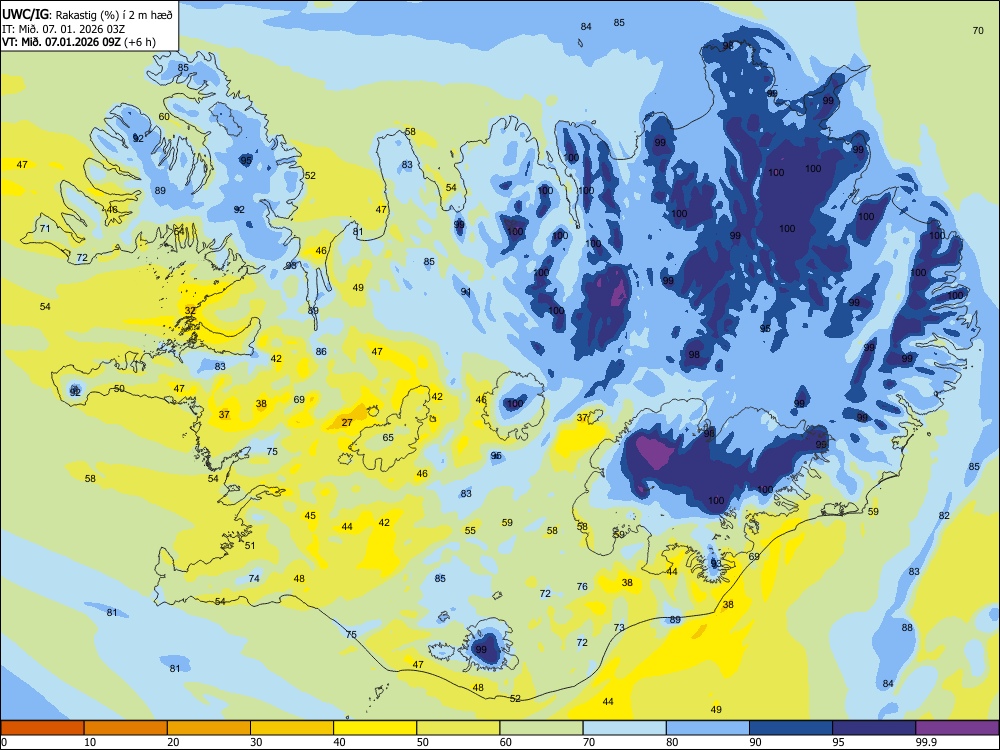Click the '86' humidity value on the map
The image size is (1000, 750).
coord(321,351)
